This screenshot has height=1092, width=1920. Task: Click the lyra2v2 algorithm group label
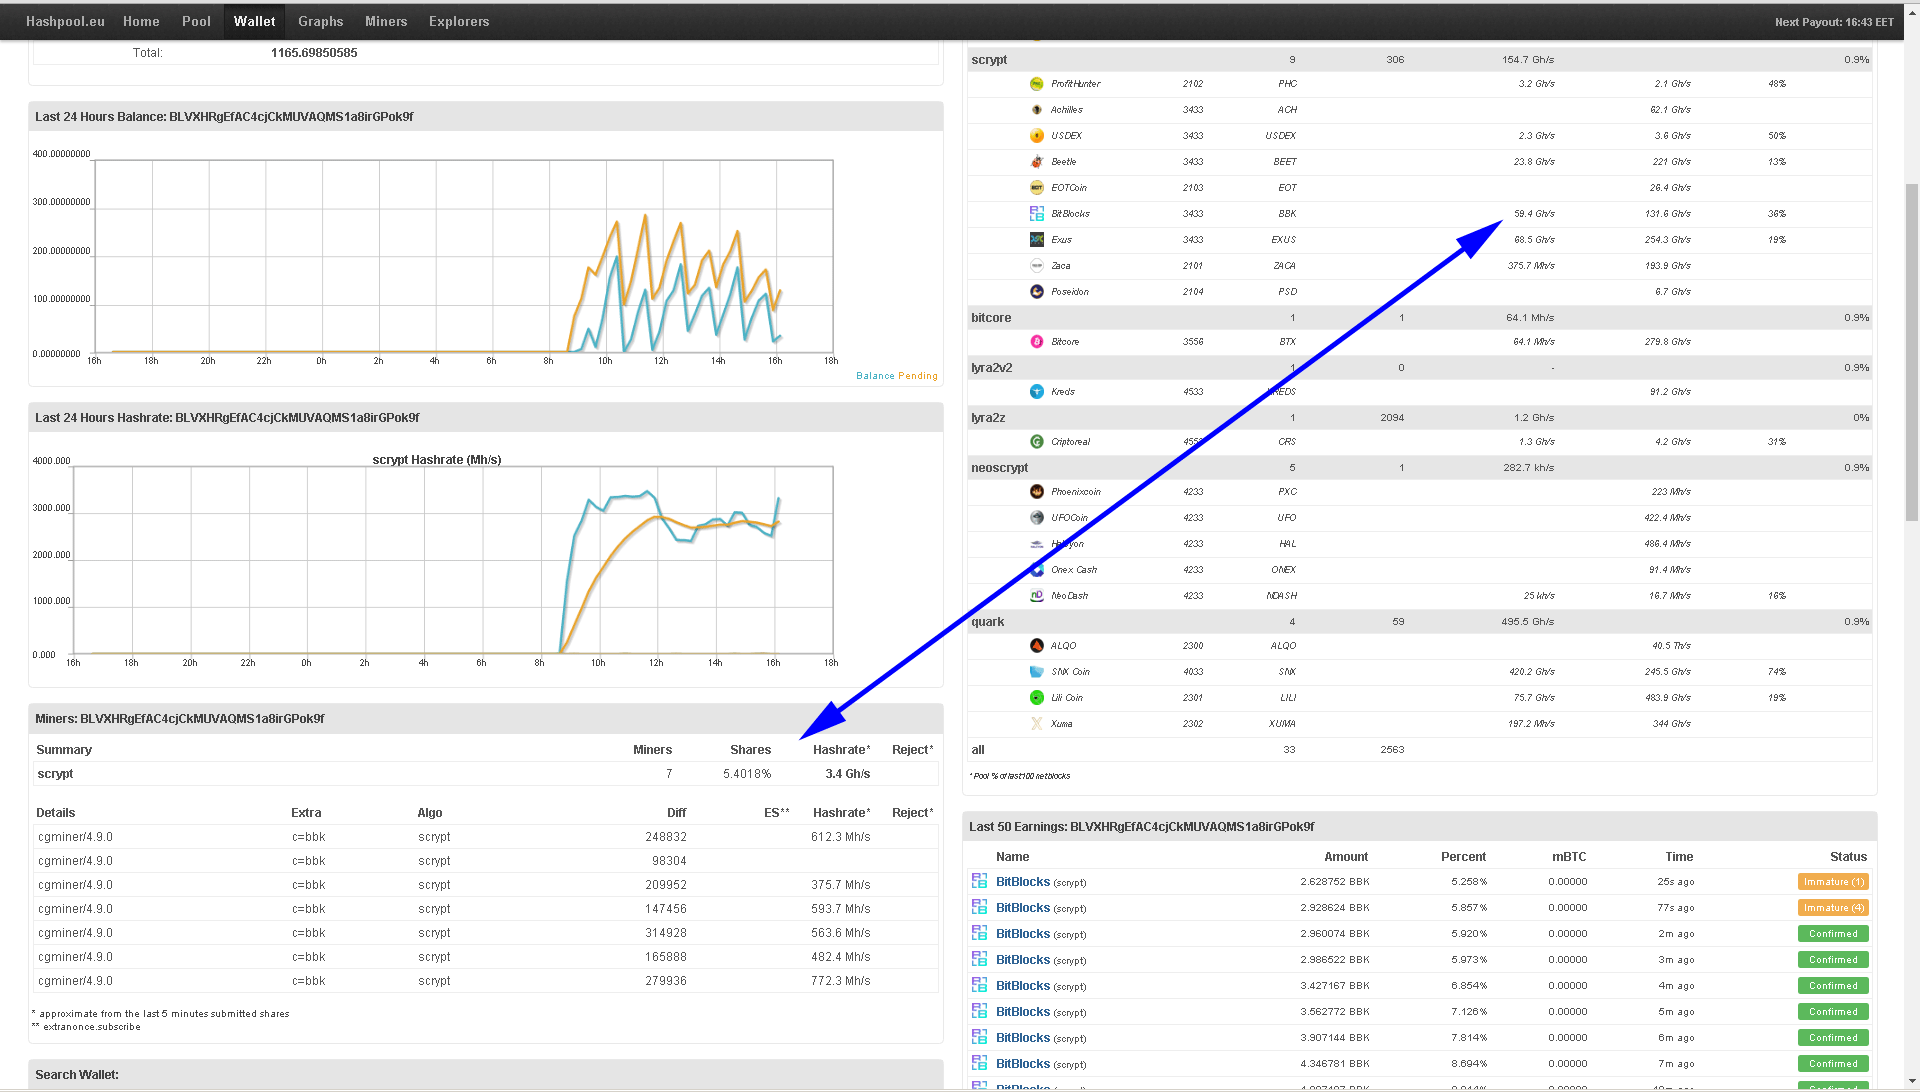coord(992,368)
